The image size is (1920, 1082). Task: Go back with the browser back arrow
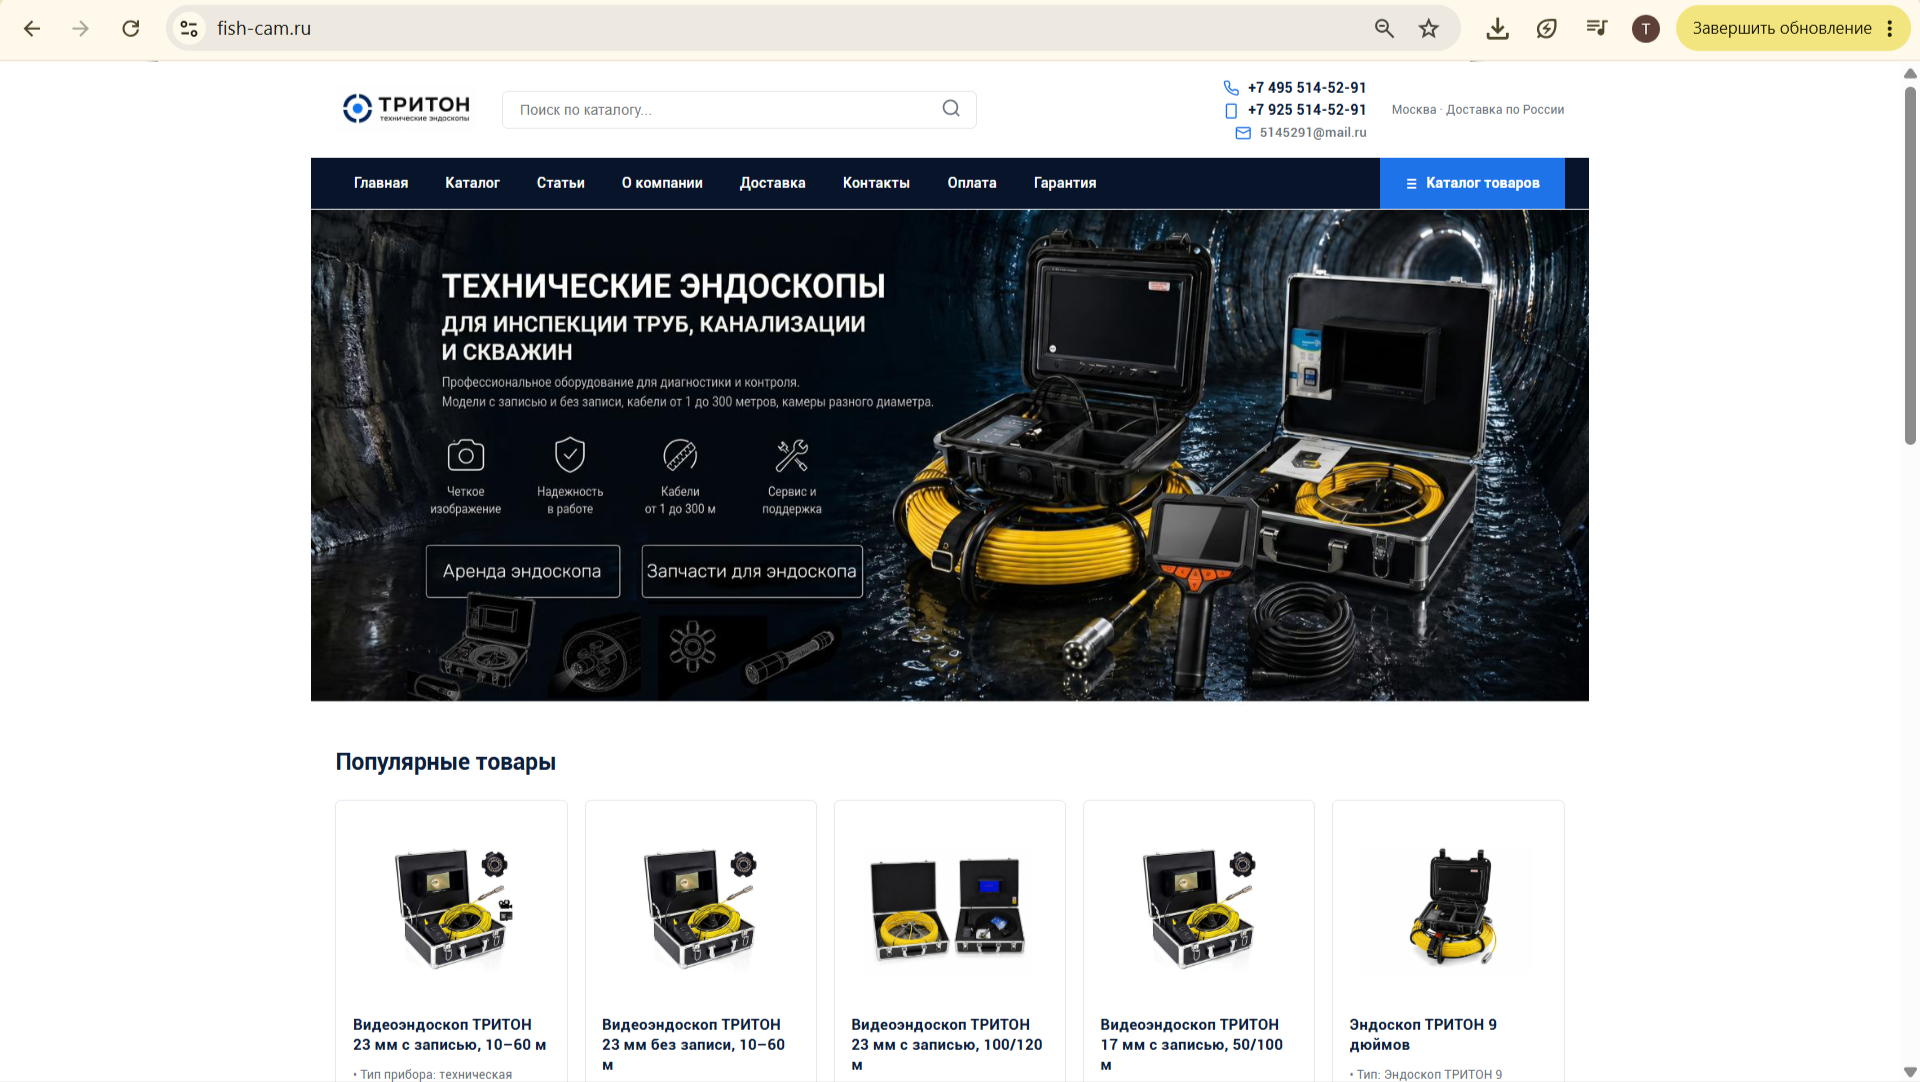pos(32,28)
